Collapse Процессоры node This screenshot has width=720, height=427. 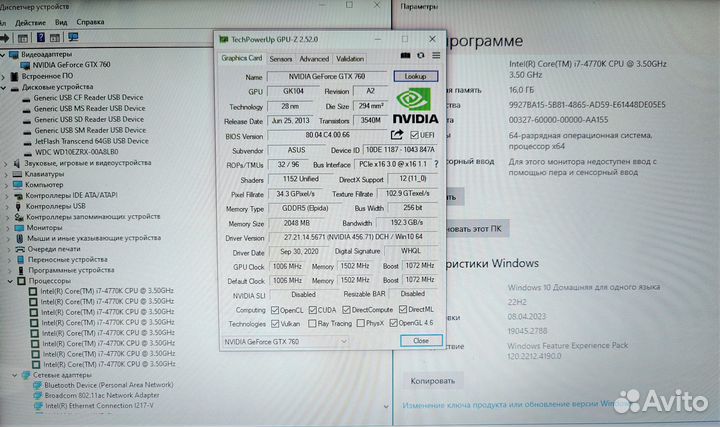[10, 281]
